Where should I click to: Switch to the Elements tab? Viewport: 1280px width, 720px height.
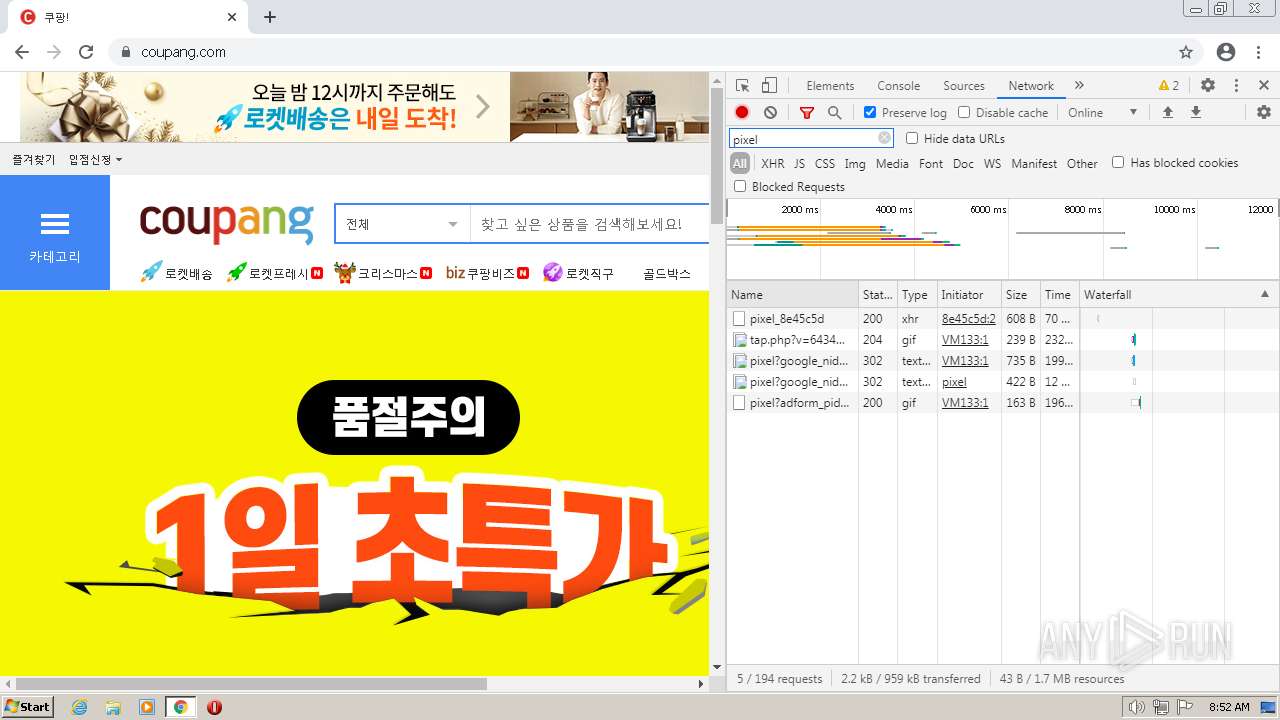tap(830, 86)
